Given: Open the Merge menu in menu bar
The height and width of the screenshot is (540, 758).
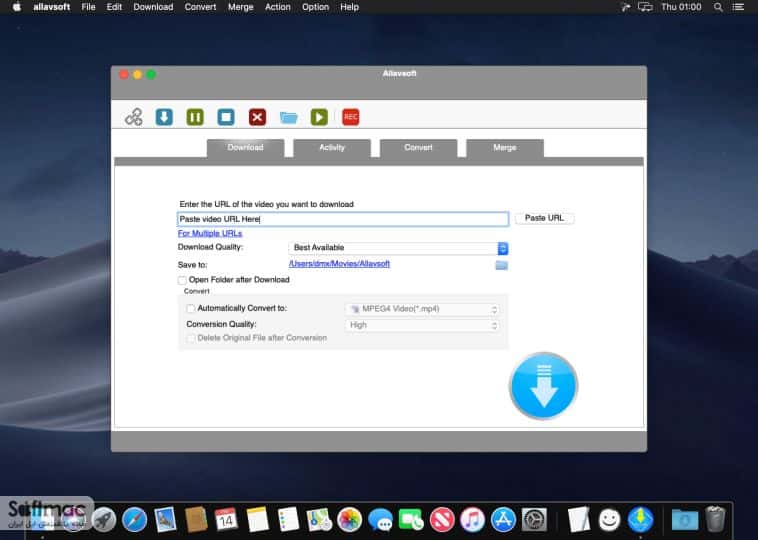Looking at the screenshot, I should (241, 7).
